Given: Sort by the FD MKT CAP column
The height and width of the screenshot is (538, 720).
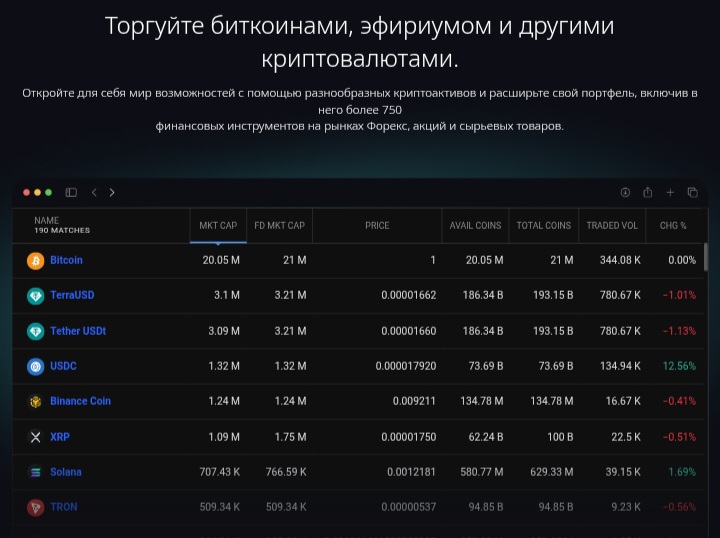Looking at the screenshot, I should coord(280,225).
